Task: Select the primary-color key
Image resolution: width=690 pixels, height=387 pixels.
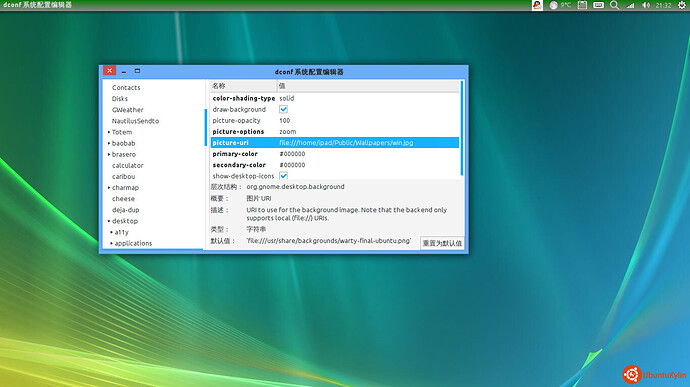Action: tap(235, 154)
